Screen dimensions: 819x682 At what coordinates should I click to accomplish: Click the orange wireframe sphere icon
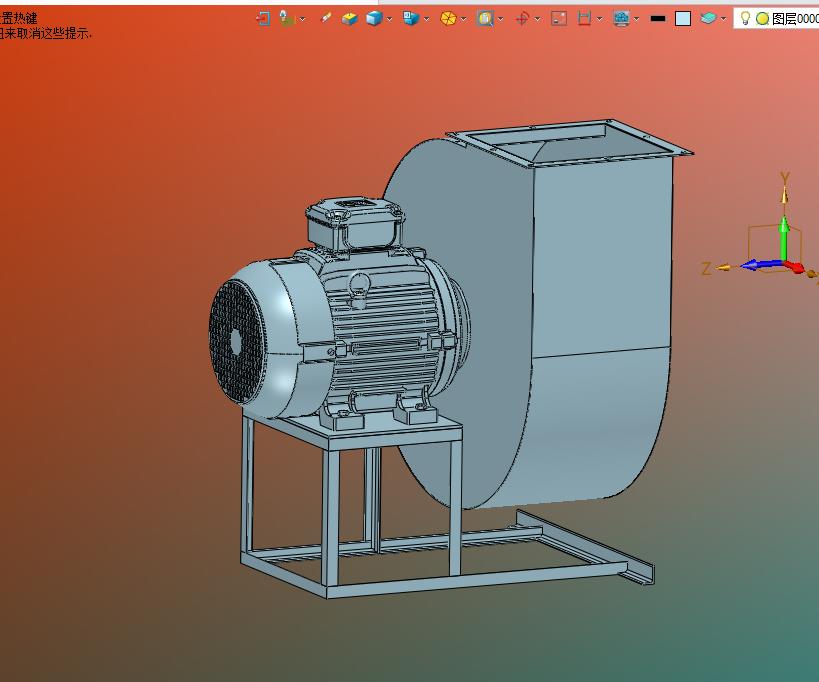[448, 18]
